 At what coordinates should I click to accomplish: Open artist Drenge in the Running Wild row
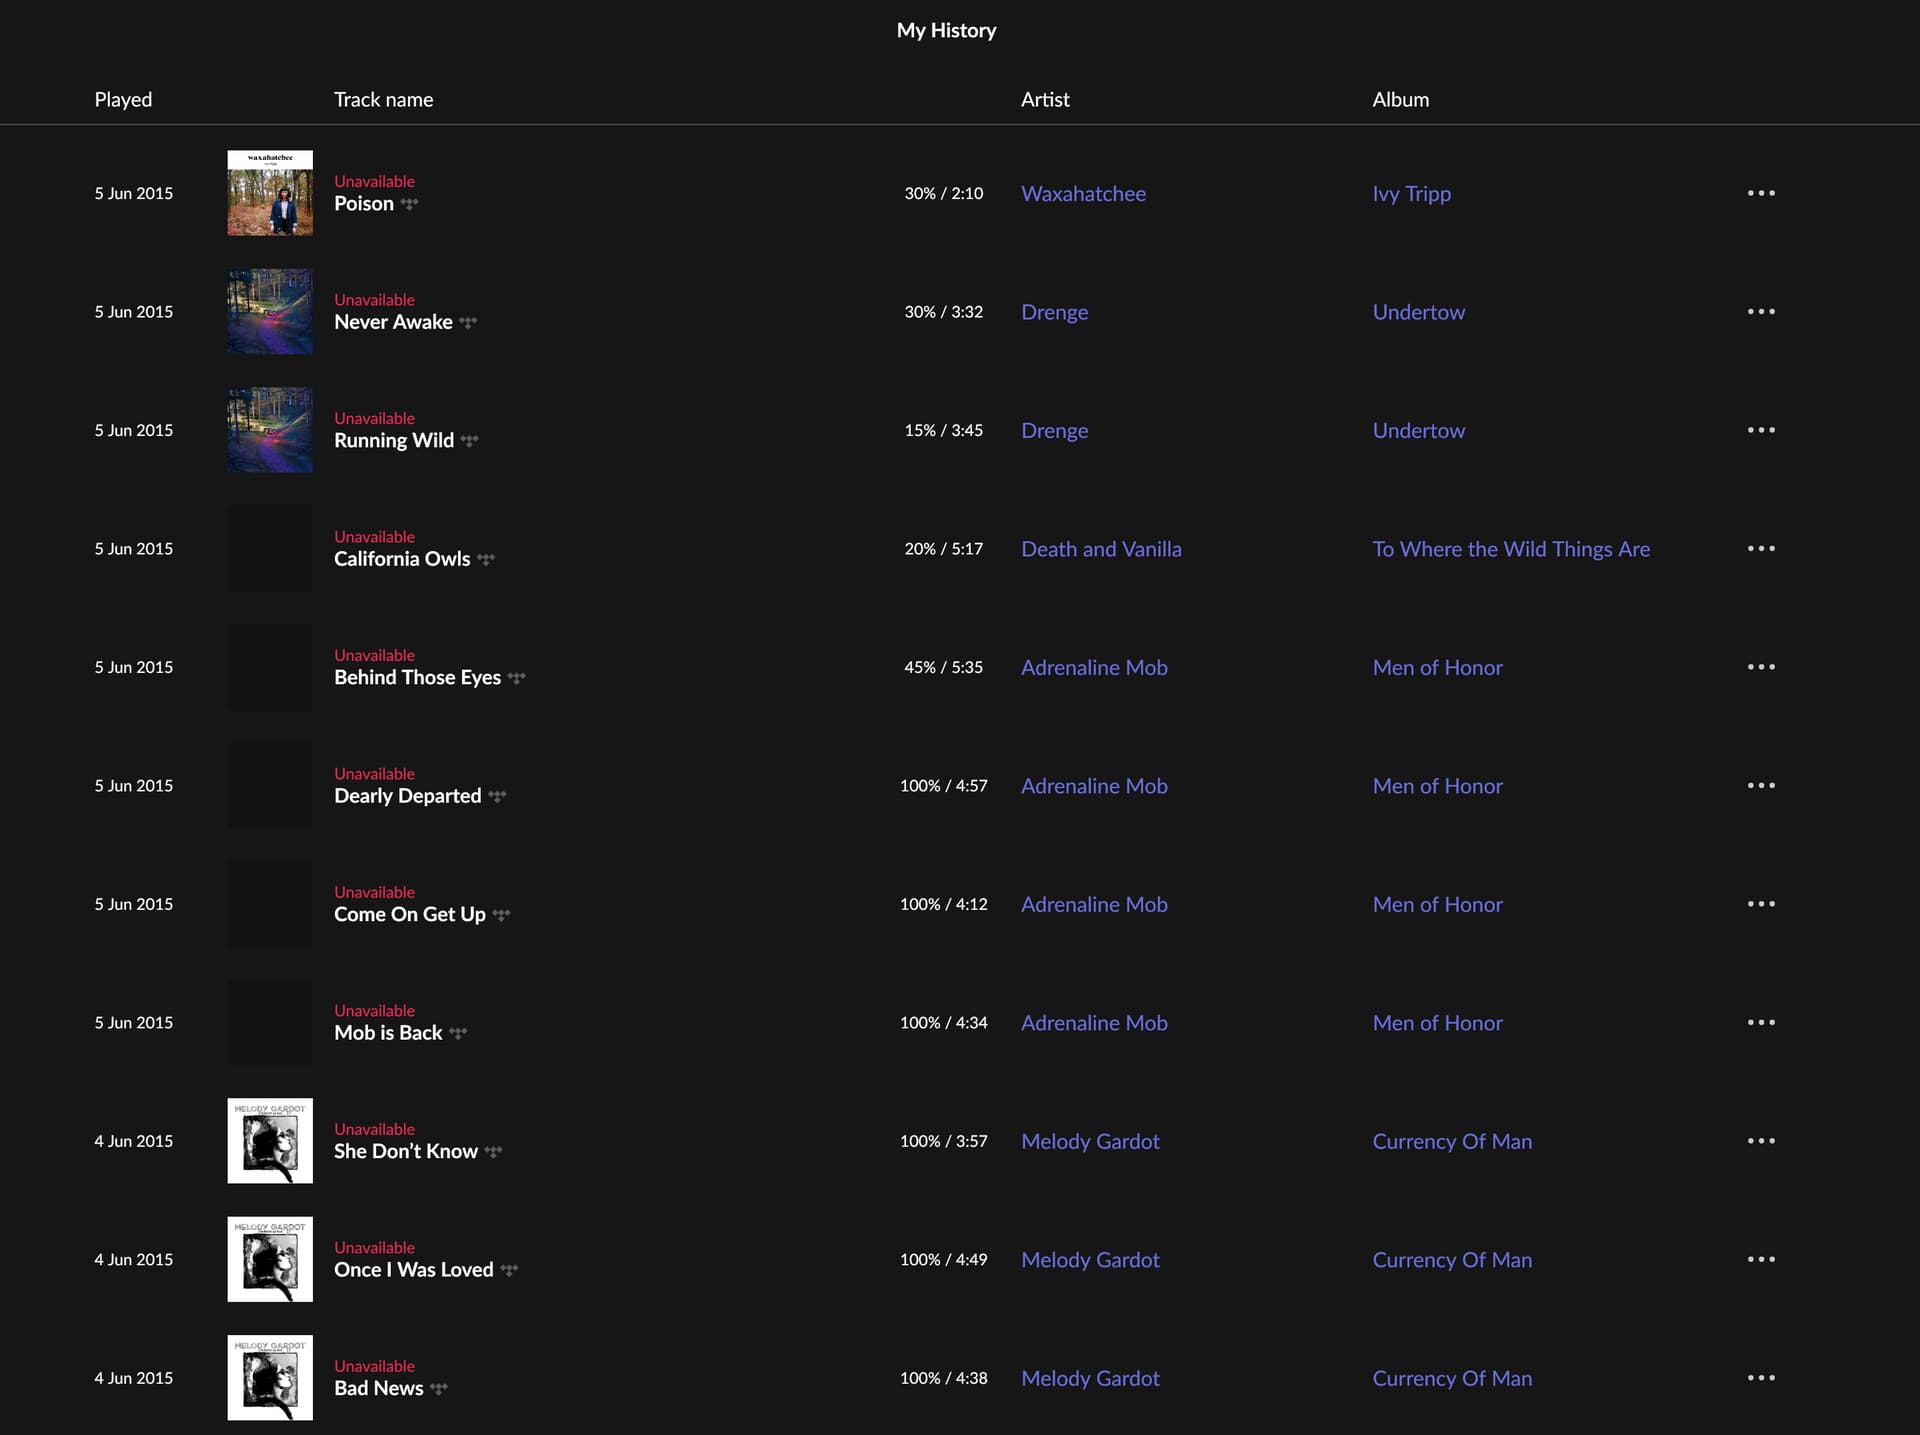point(1054,431)
